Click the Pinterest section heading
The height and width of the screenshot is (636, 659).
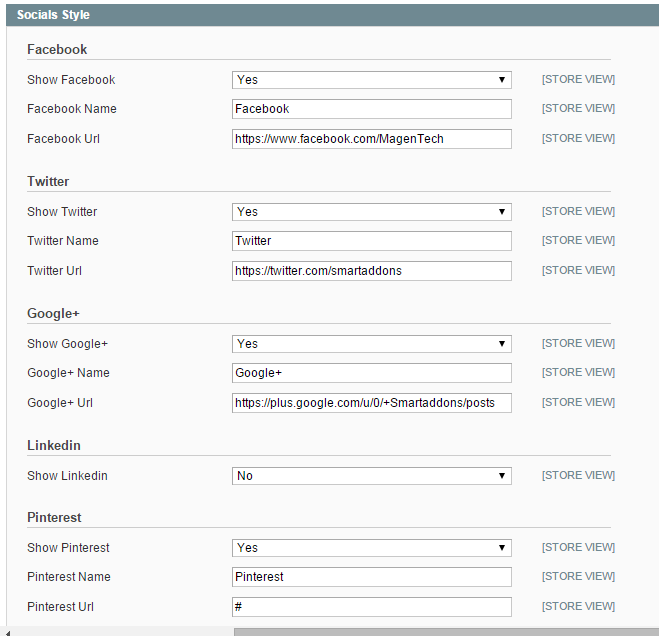click(x=54, y=517)
